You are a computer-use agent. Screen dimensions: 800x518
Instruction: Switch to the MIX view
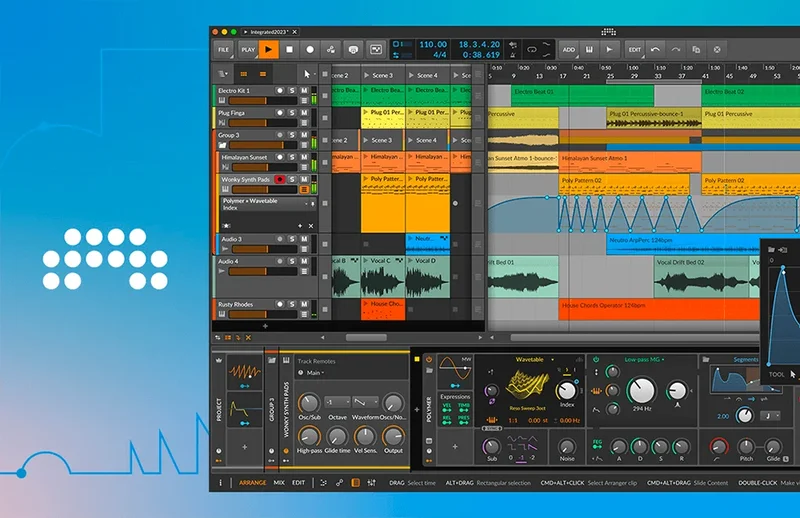point(279,482)
